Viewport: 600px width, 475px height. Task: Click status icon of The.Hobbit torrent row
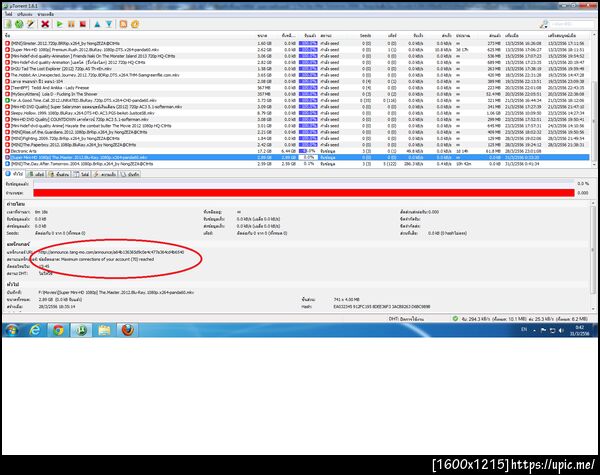pyautogui.click(x=7, y=75)
